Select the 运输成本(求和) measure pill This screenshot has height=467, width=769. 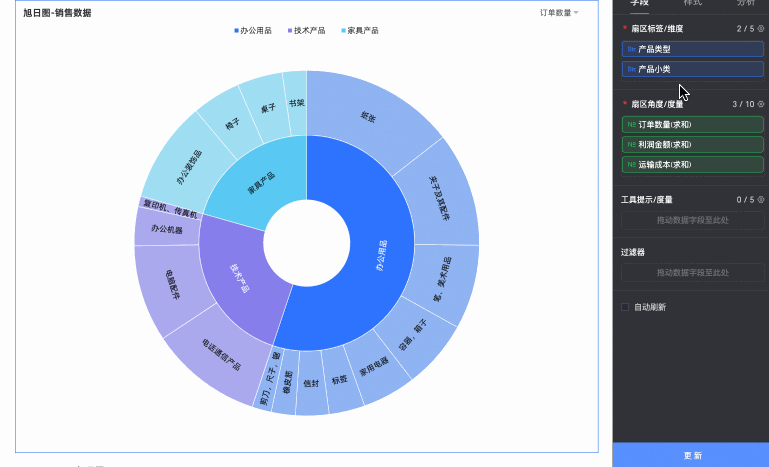pos(692,165)
